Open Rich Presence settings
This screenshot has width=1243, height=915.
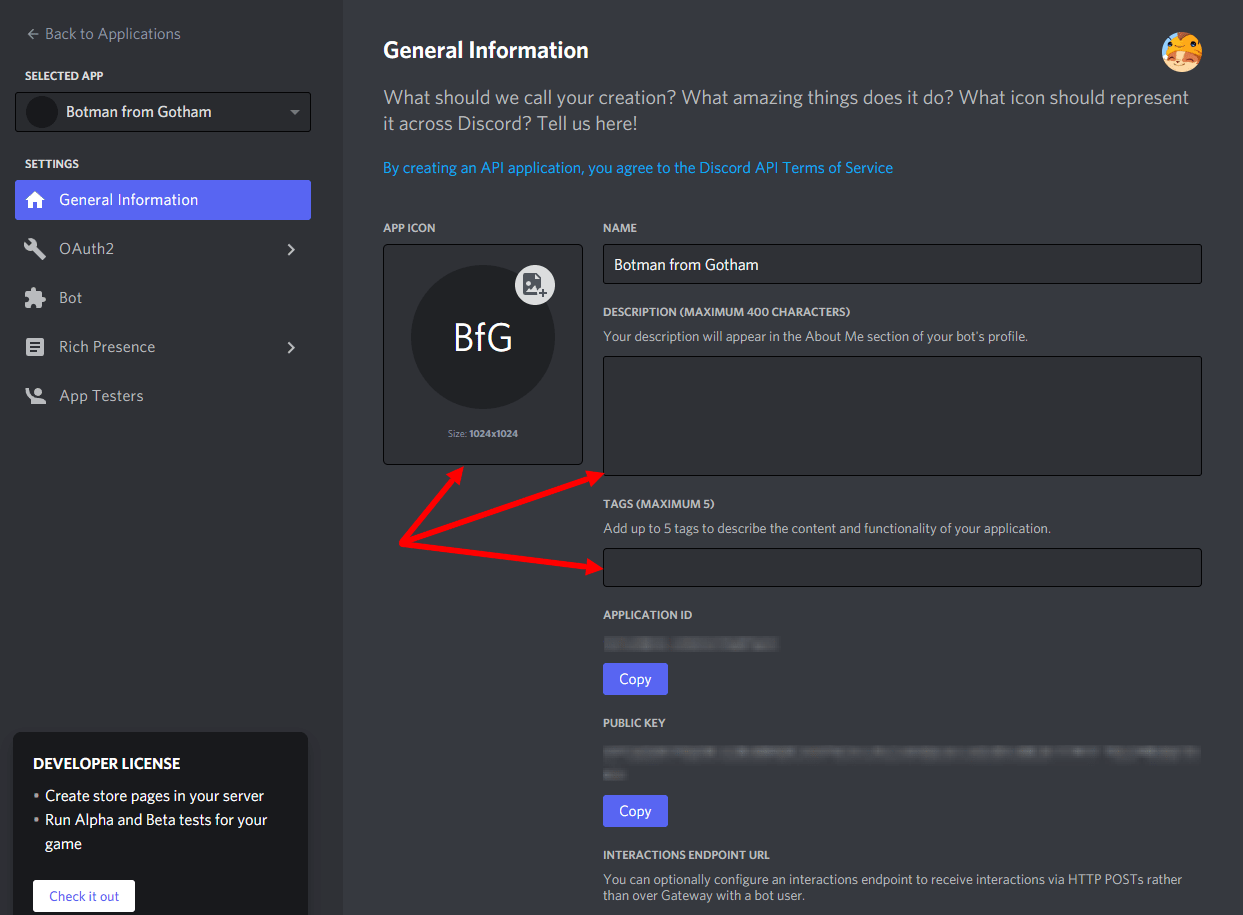[163, 347]
